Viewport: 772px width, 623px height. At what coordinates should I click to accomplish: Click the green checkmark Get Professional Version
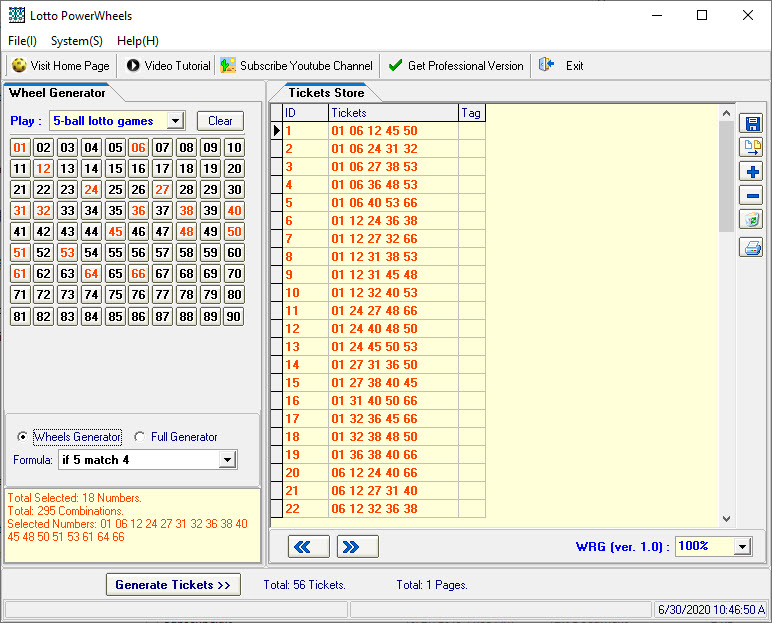pyautogui.click(x=395, y=66)
